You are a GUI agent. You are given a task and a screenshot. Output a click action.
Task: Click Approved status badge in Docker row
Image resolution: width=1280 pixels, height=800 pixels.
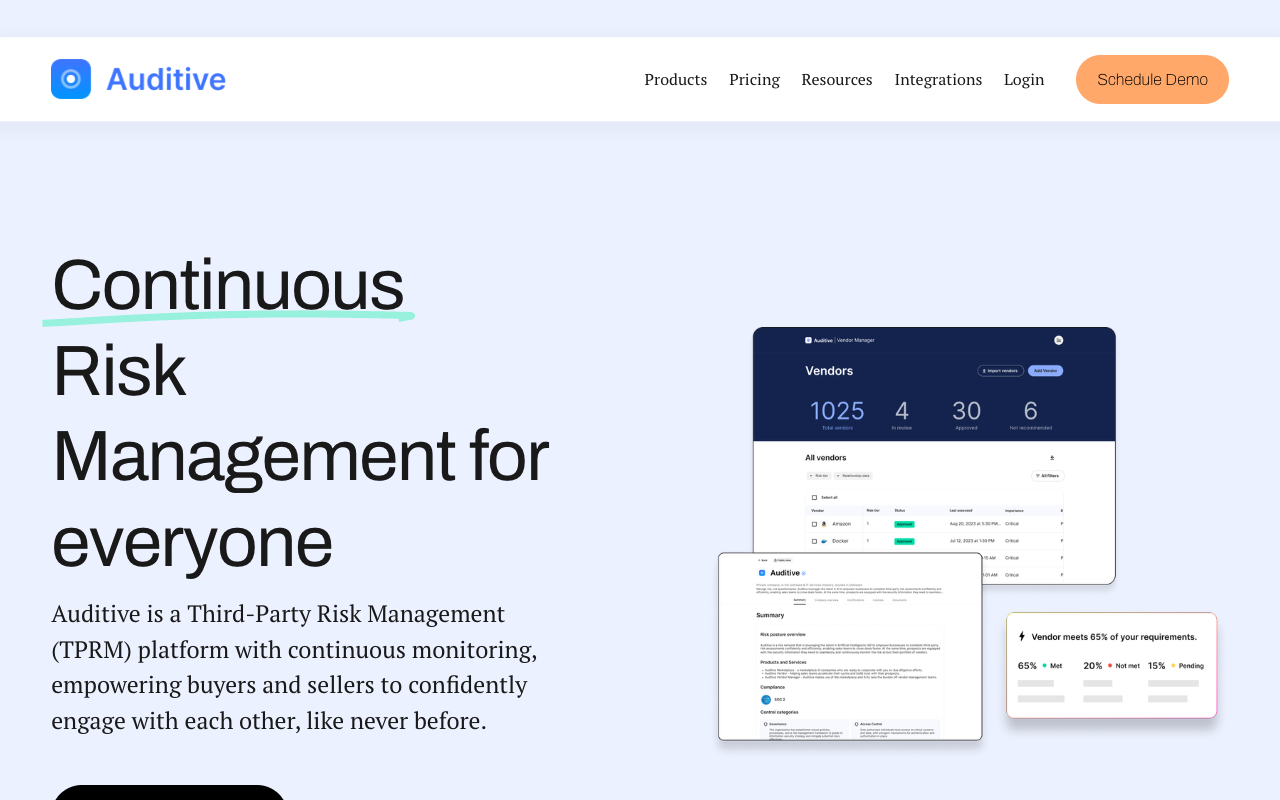(904, 541)
